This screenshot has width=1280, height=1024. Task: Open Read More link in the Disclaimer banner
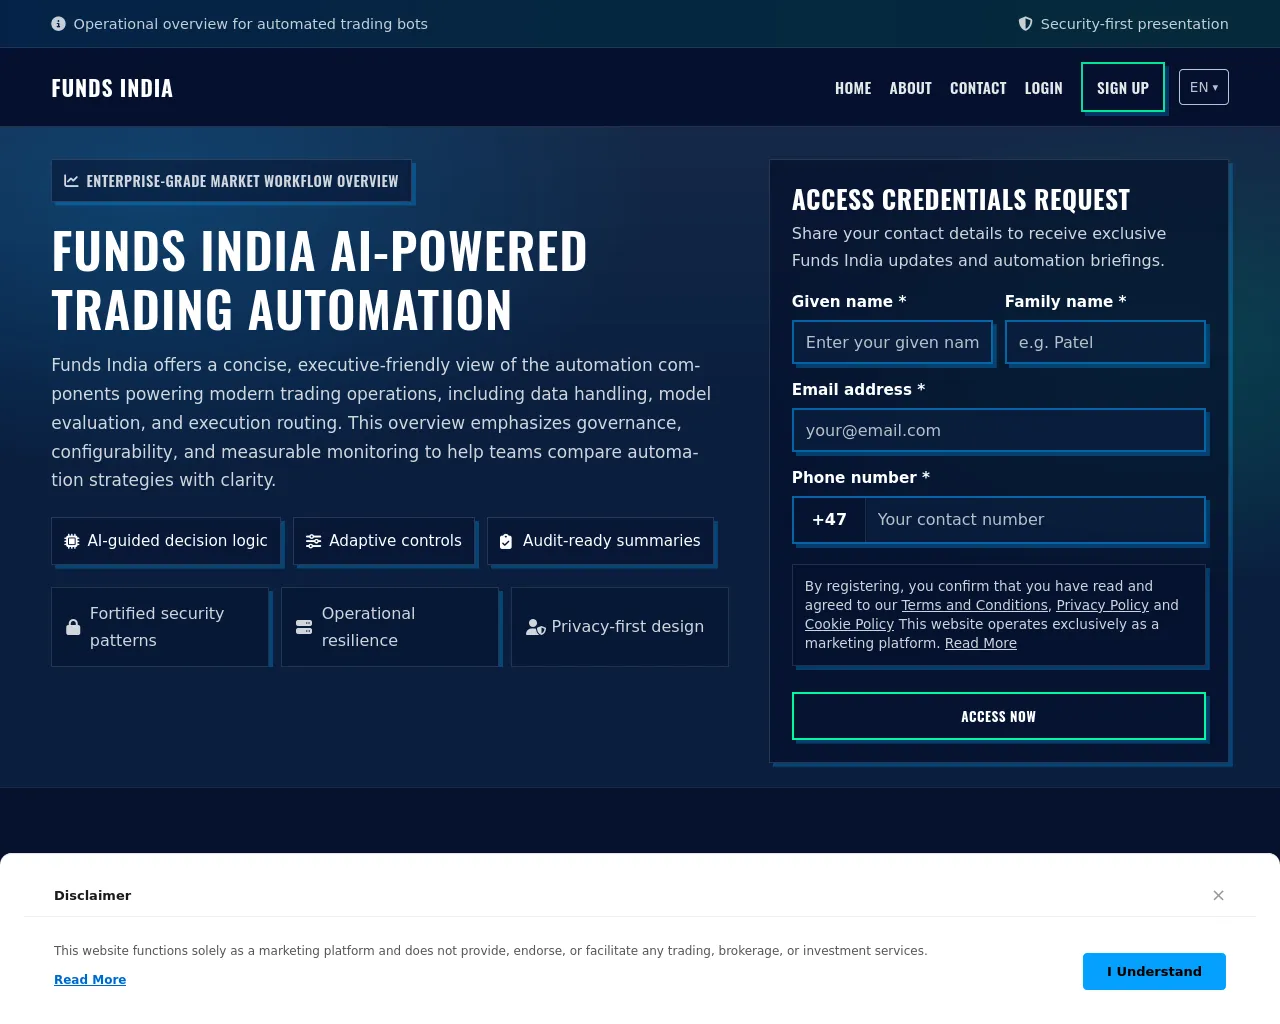click(90, 979)
